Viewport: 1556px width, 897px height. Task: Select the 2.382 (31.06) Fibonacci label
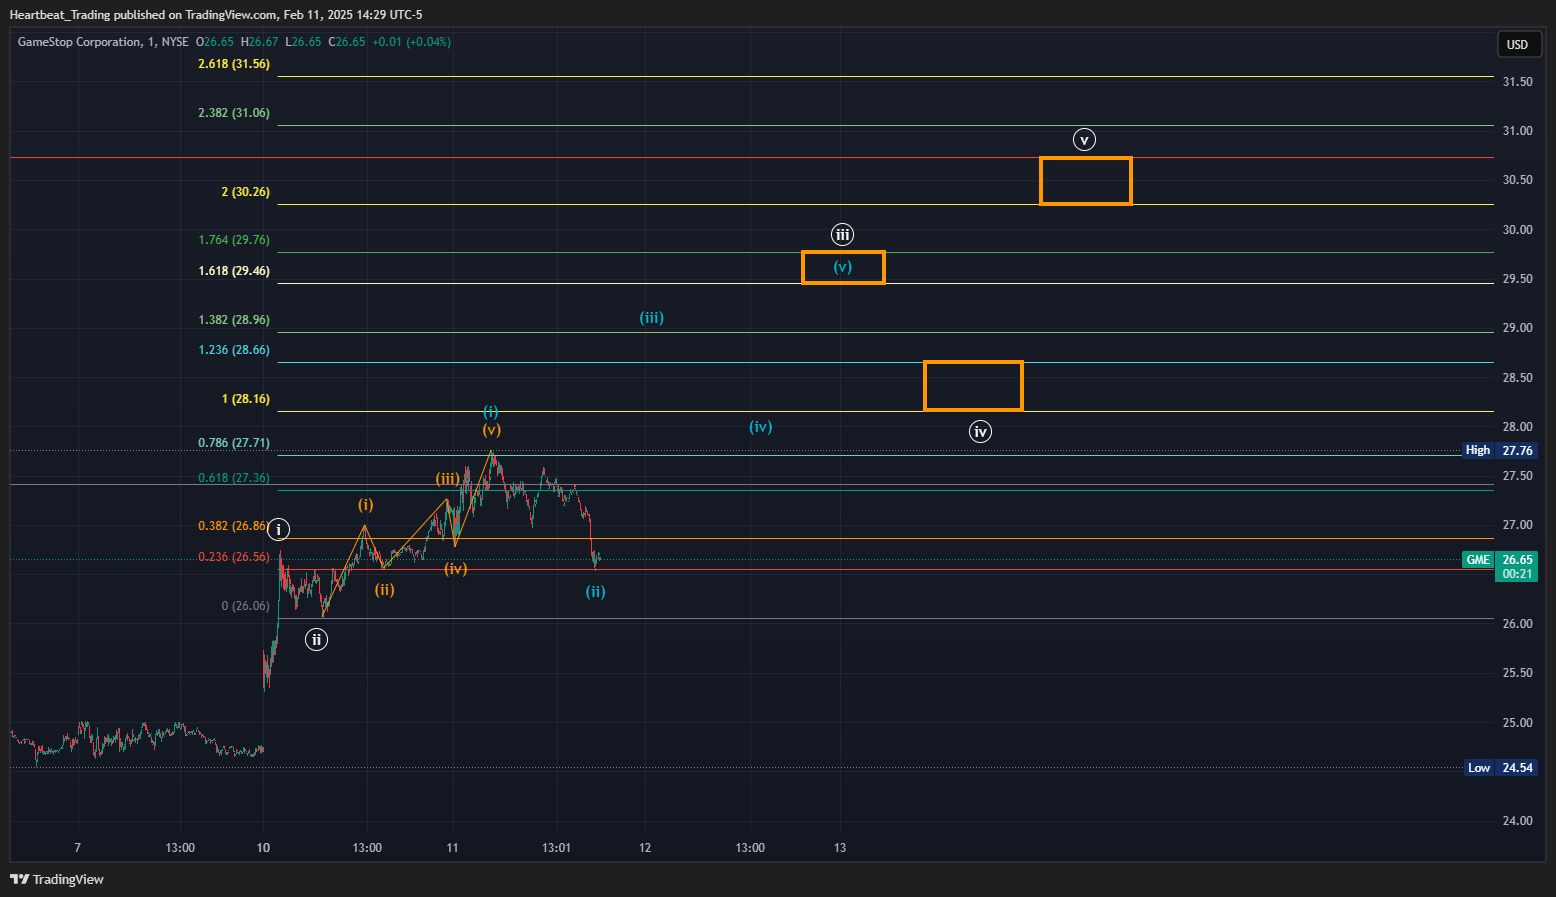tap(234, 113)
